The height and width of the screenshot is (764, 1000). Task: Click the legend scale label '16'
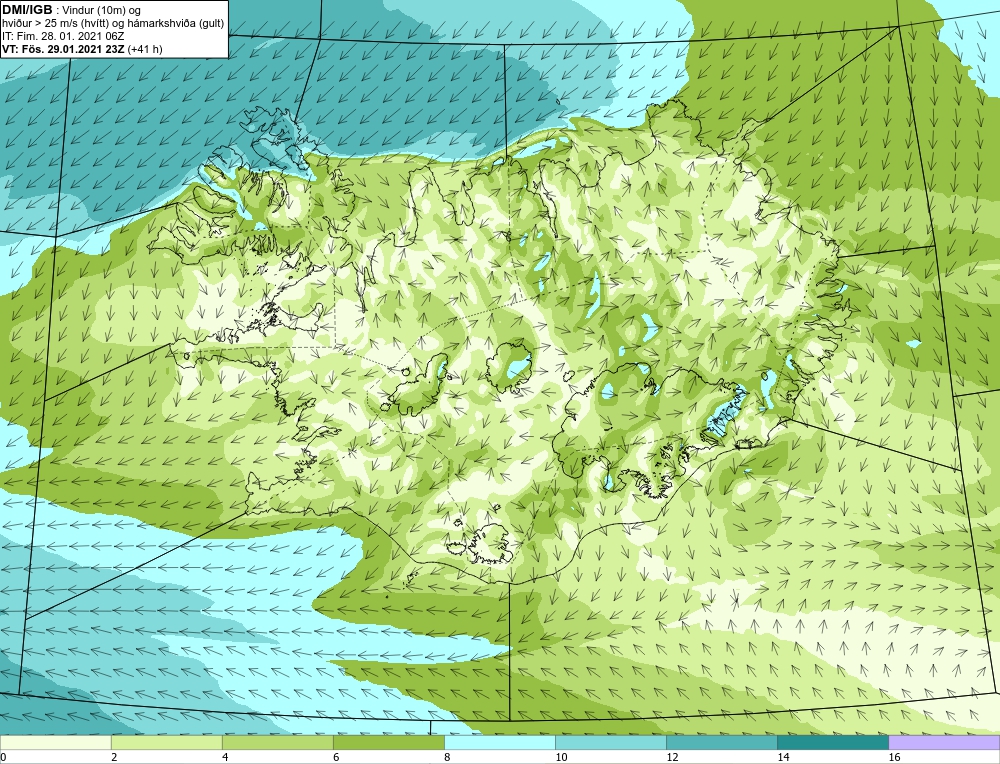pyautogui.click(x=894, y=757)
